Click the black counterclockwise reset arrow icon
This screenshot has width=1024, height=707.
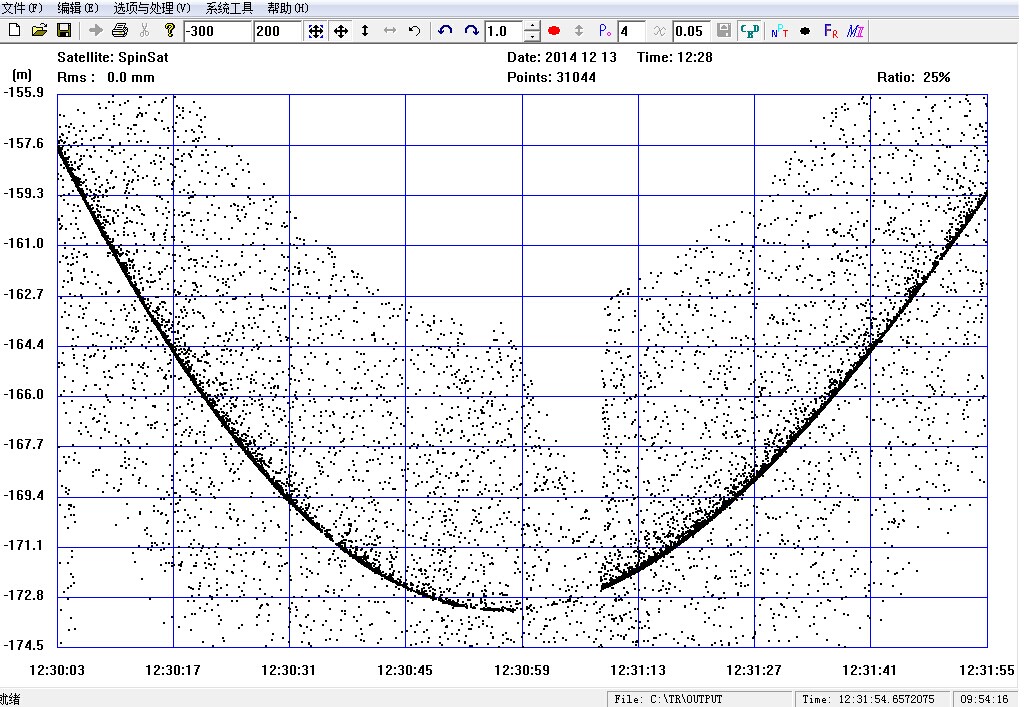(x=414, y=31)
